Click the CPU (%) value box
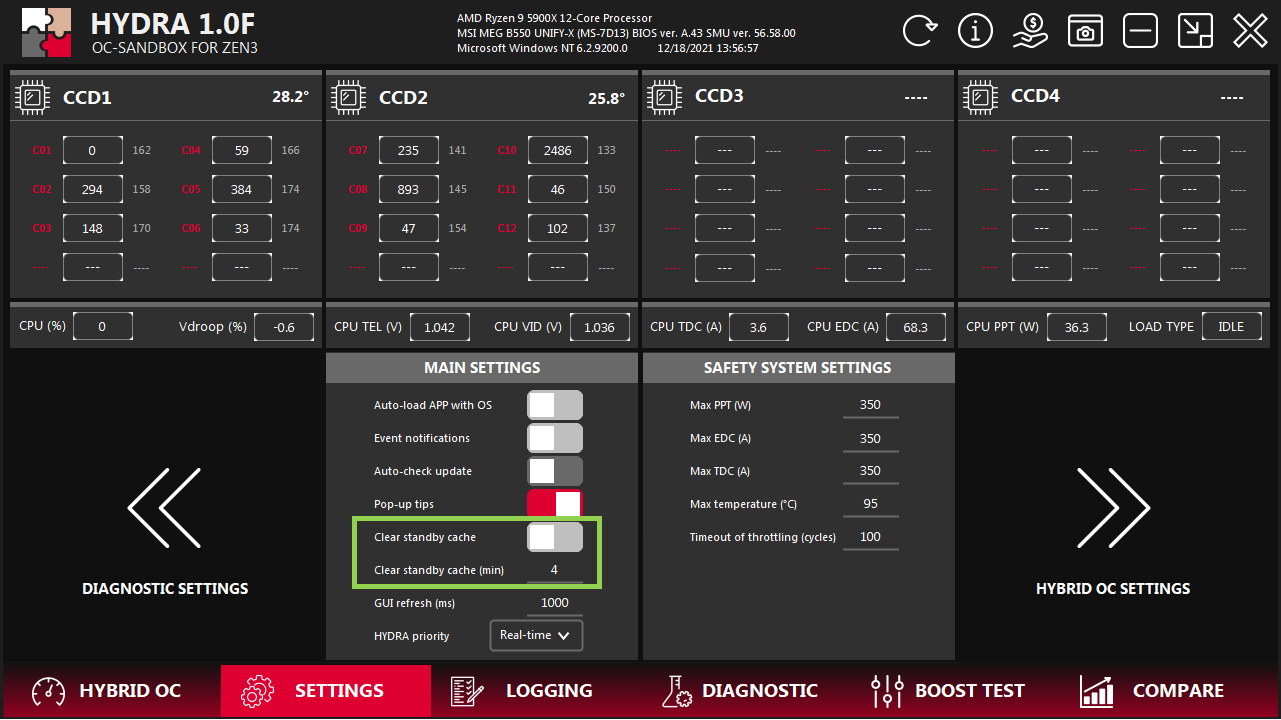Viewport: 1281px width, 720px height. click(102, 327)
